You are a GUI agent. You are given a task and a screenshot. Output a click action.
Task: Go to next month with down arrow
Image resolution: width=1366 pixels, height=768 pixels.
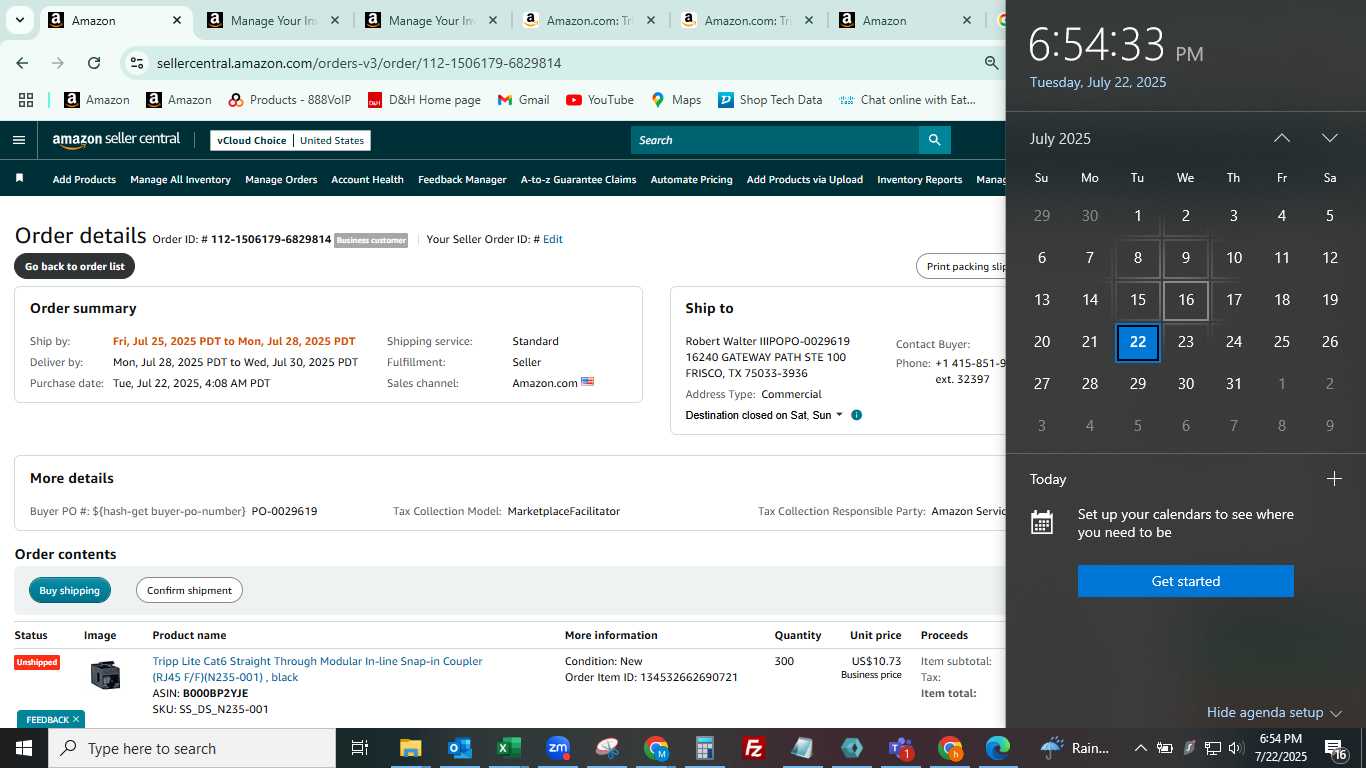[1329, 138]
